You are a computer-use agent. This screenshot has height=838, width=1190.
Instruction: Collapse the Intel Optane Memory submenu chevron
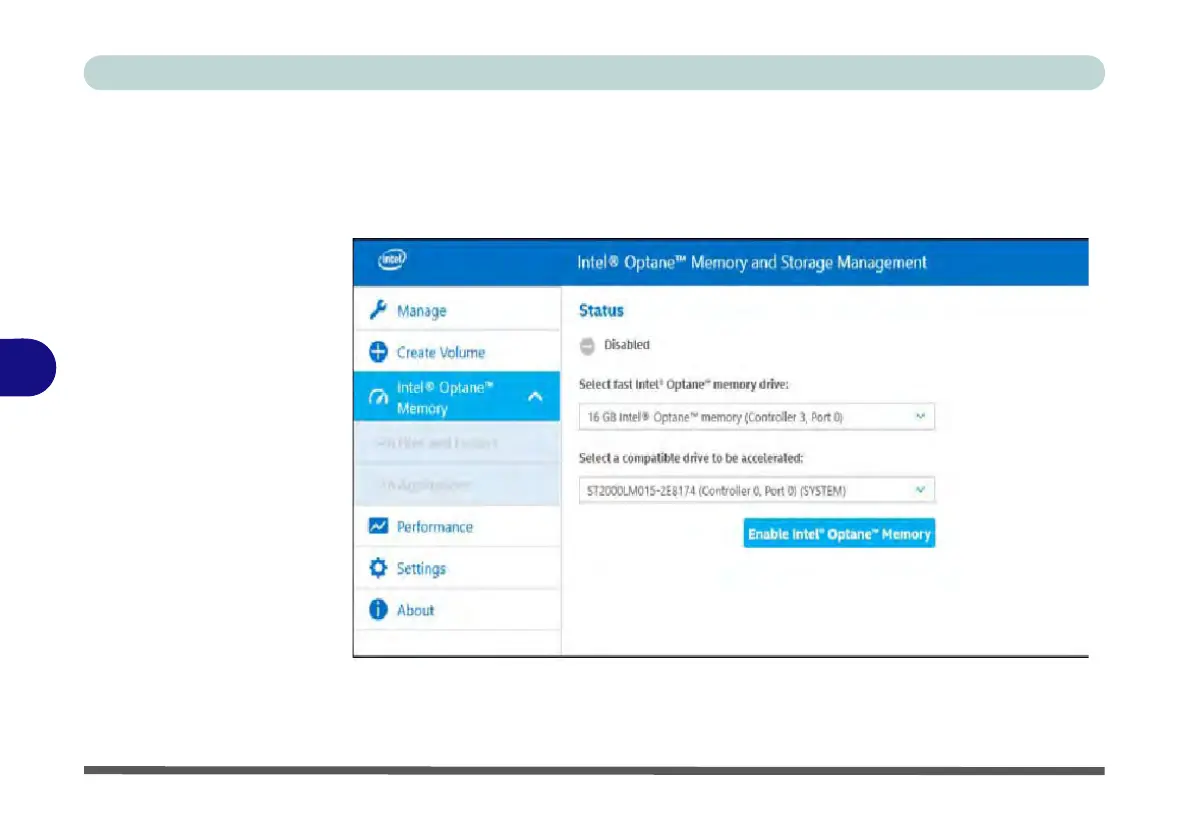pyautogui.click(x=535, y=396)
